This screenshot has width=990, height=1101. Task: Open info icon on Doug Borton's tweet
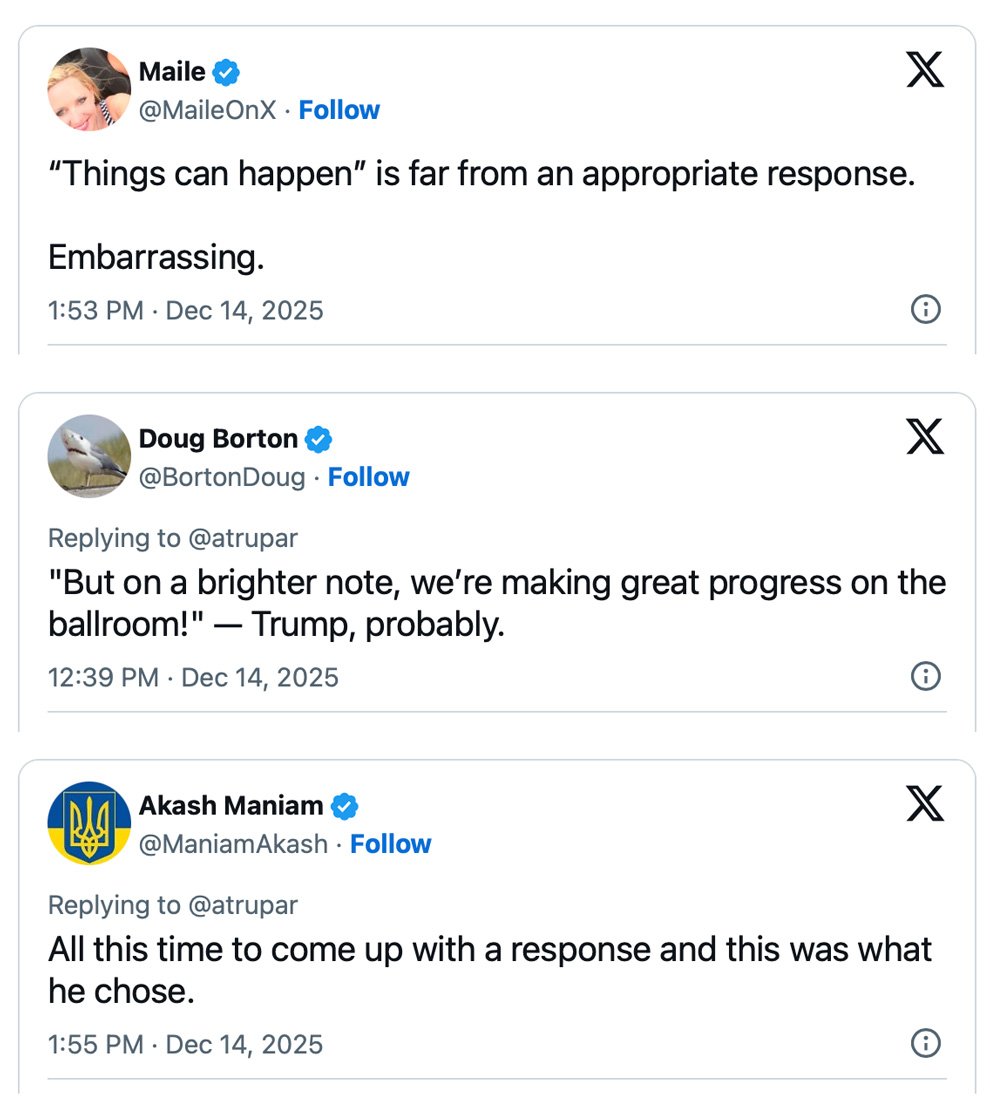[926, 677]
